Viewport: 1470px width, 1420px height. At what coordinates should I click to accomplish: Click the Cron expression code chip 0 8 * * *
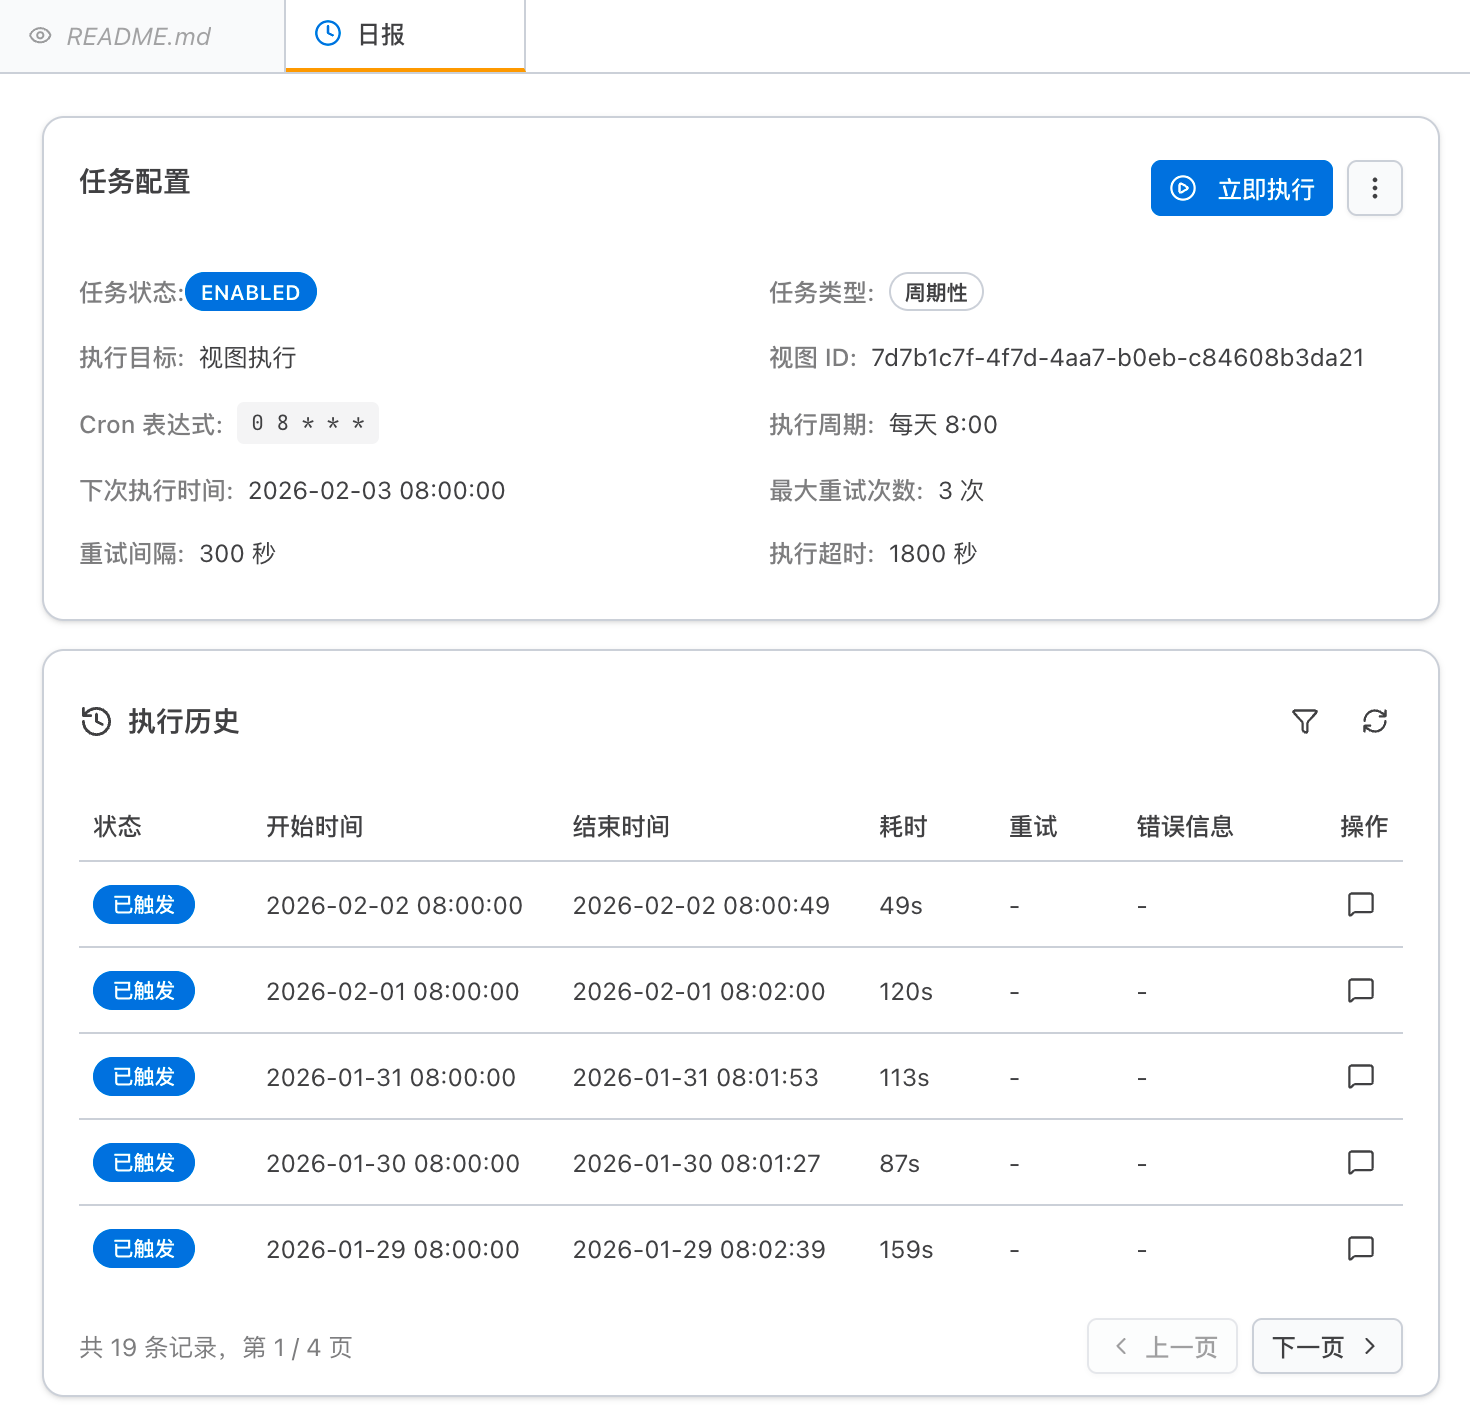tap(308, 423)
